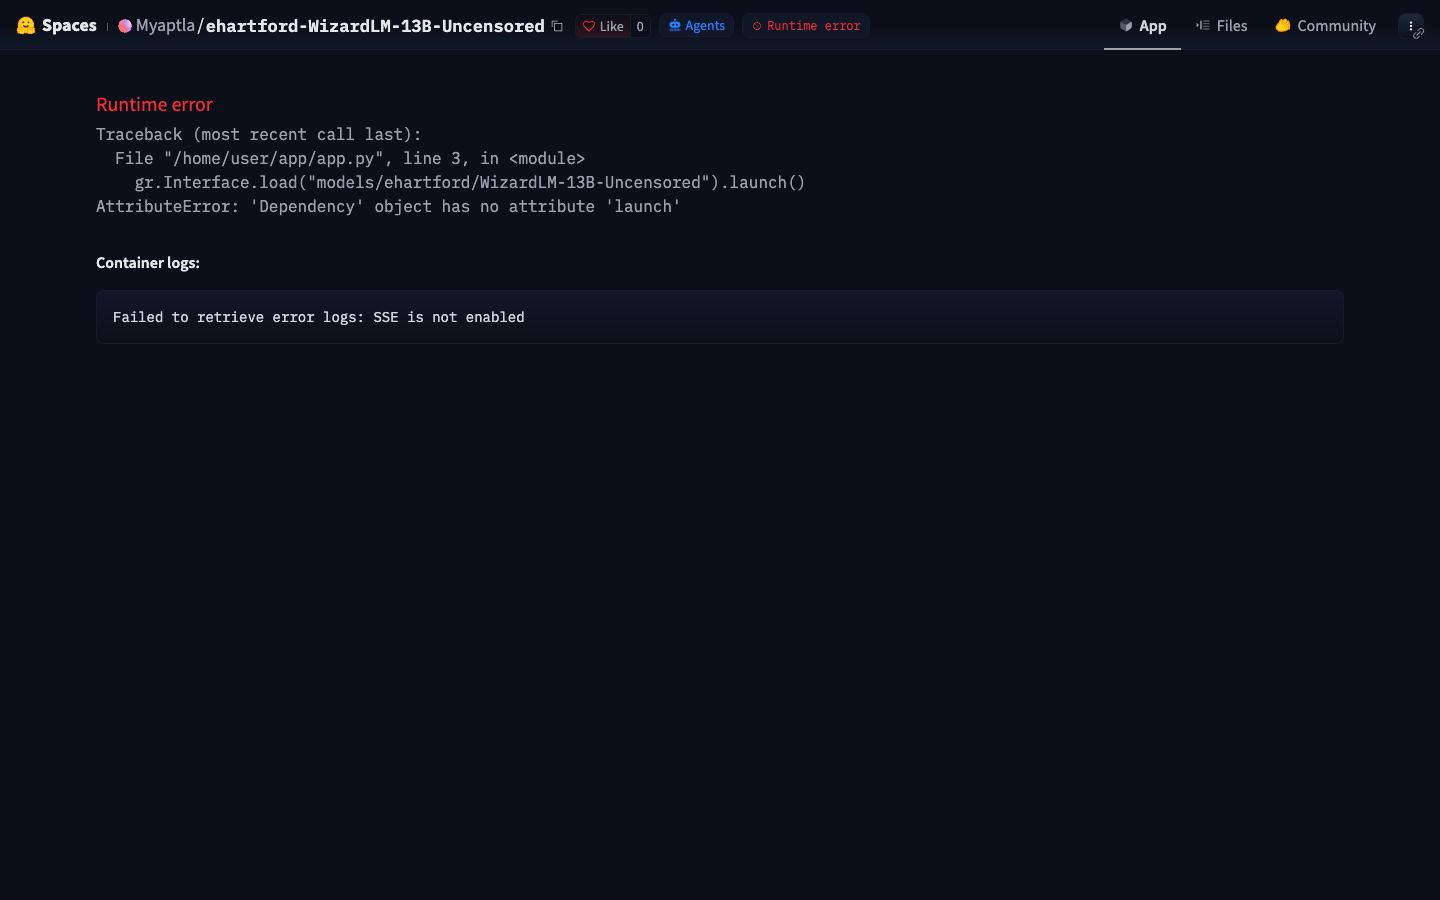This screenshot has width=1440, height=900.
Task: Switch to the Files tab
Action: (x=1221, y=26)
